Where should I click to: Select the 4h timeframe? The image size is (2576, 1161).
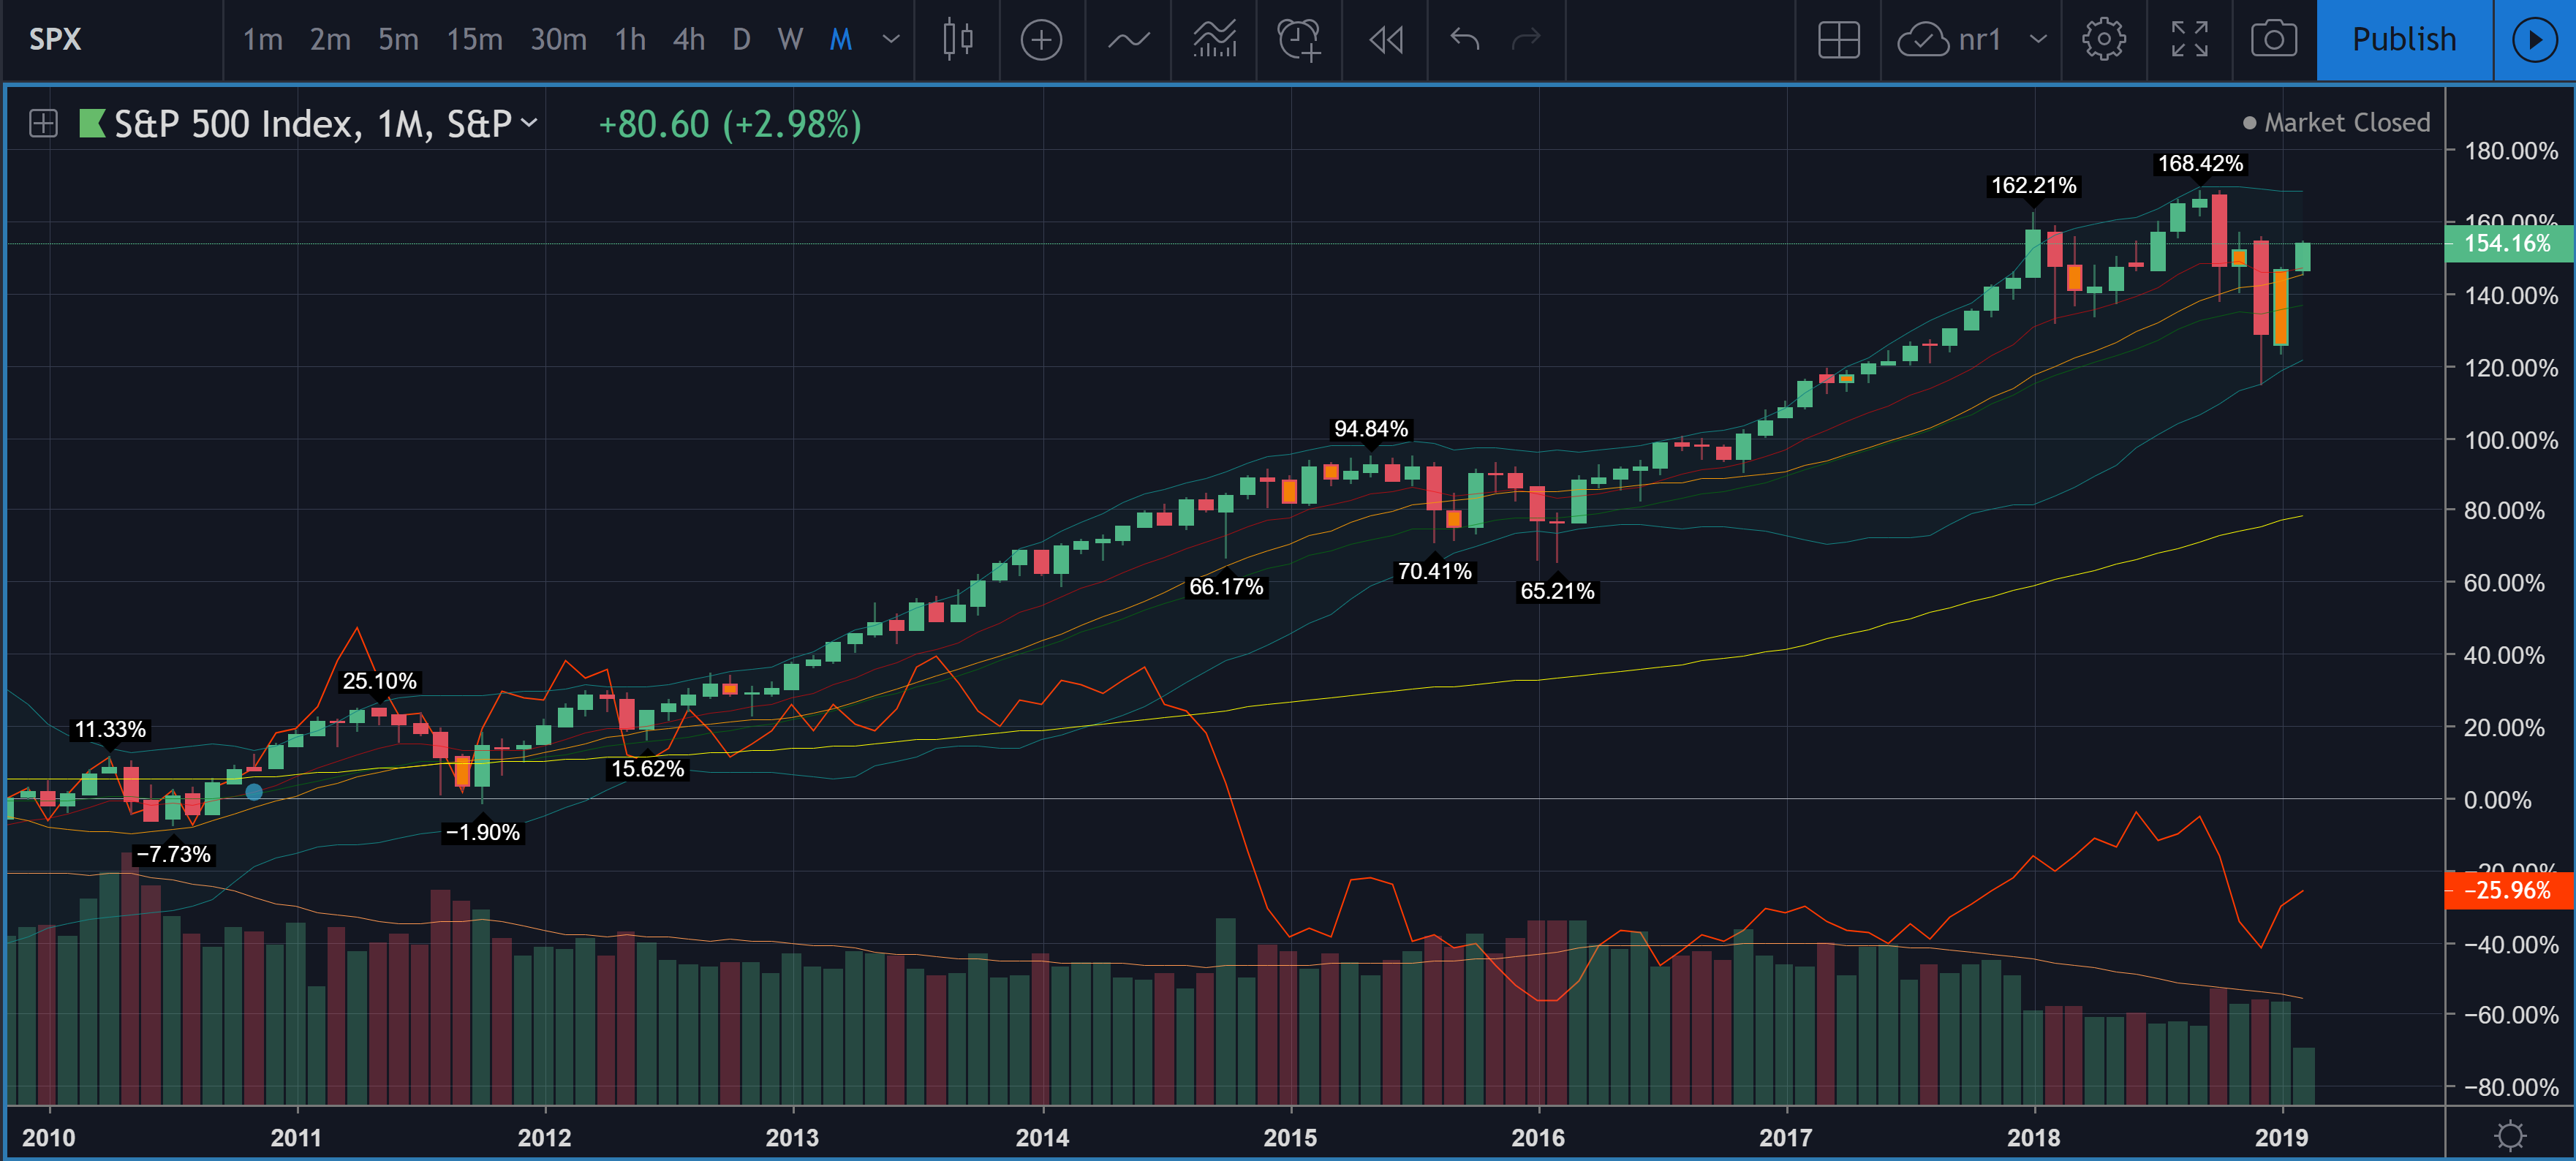(x=688, y=40)
